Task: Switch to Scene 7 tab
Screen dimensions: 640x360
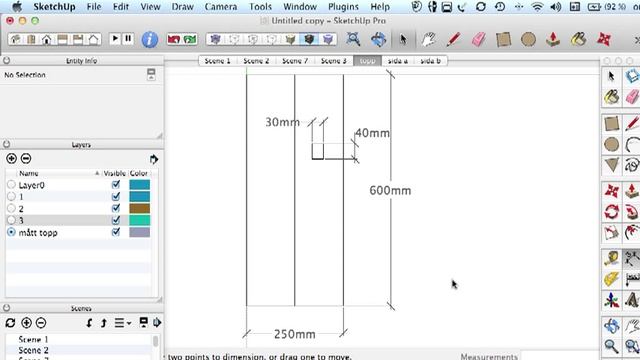Action: click(x=295, y=61)
